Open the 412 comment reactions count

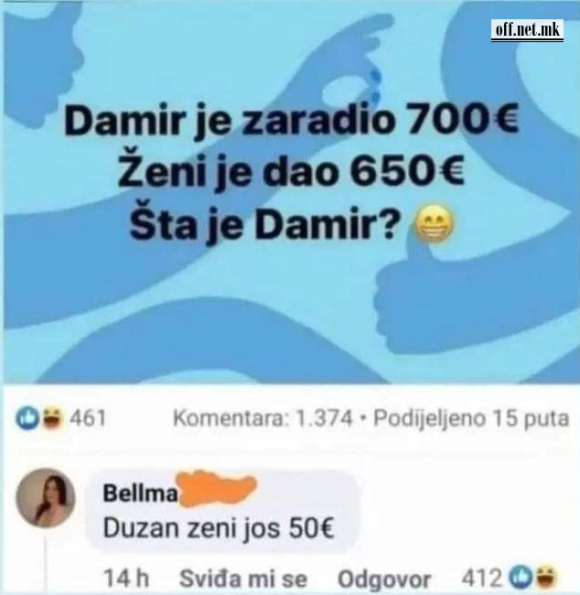(x=481, y=578)
